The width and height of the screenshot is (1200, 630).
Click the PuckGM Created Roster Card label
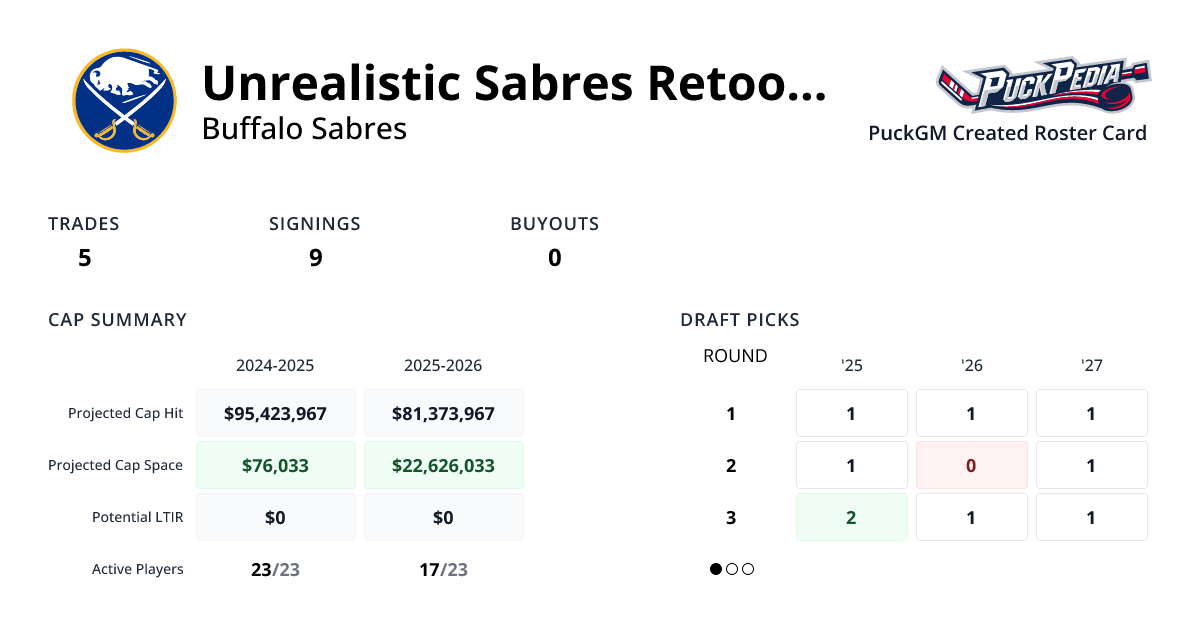(1007, 133)
